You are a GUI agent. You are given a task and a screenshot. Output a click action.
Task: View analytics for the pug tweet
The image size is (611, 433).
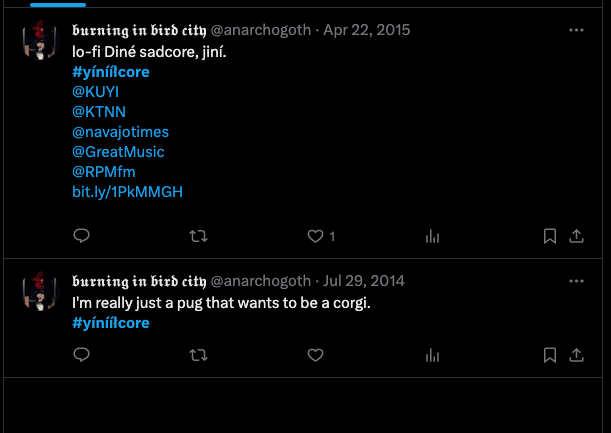coord(432,354)
